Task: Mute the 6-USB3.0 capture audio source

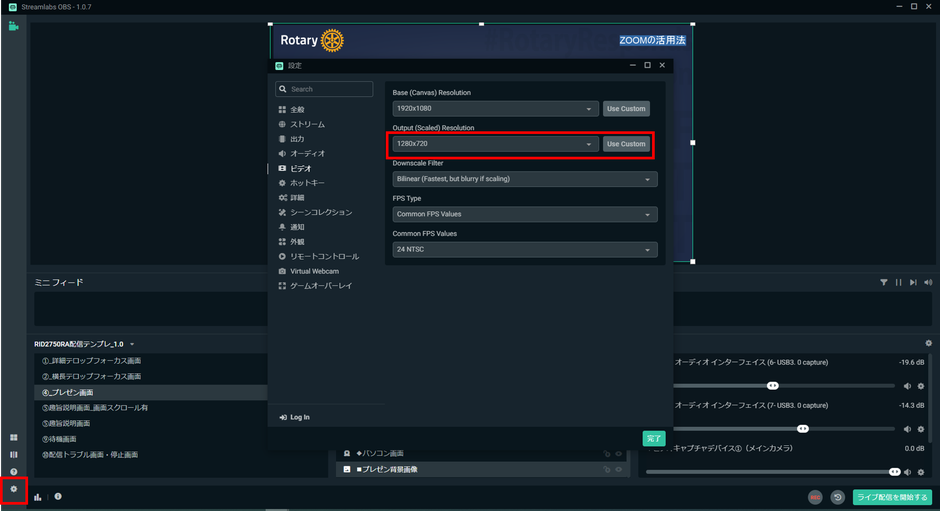Action: point(907,386)
